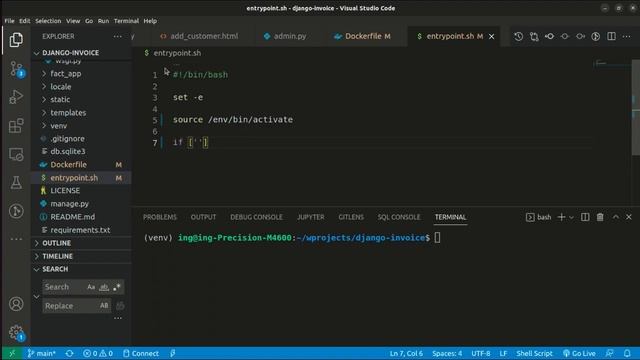Open the Manage gear icon
Image resolution: width=640 pixels, height=360 pixels.
coord(16,332)
